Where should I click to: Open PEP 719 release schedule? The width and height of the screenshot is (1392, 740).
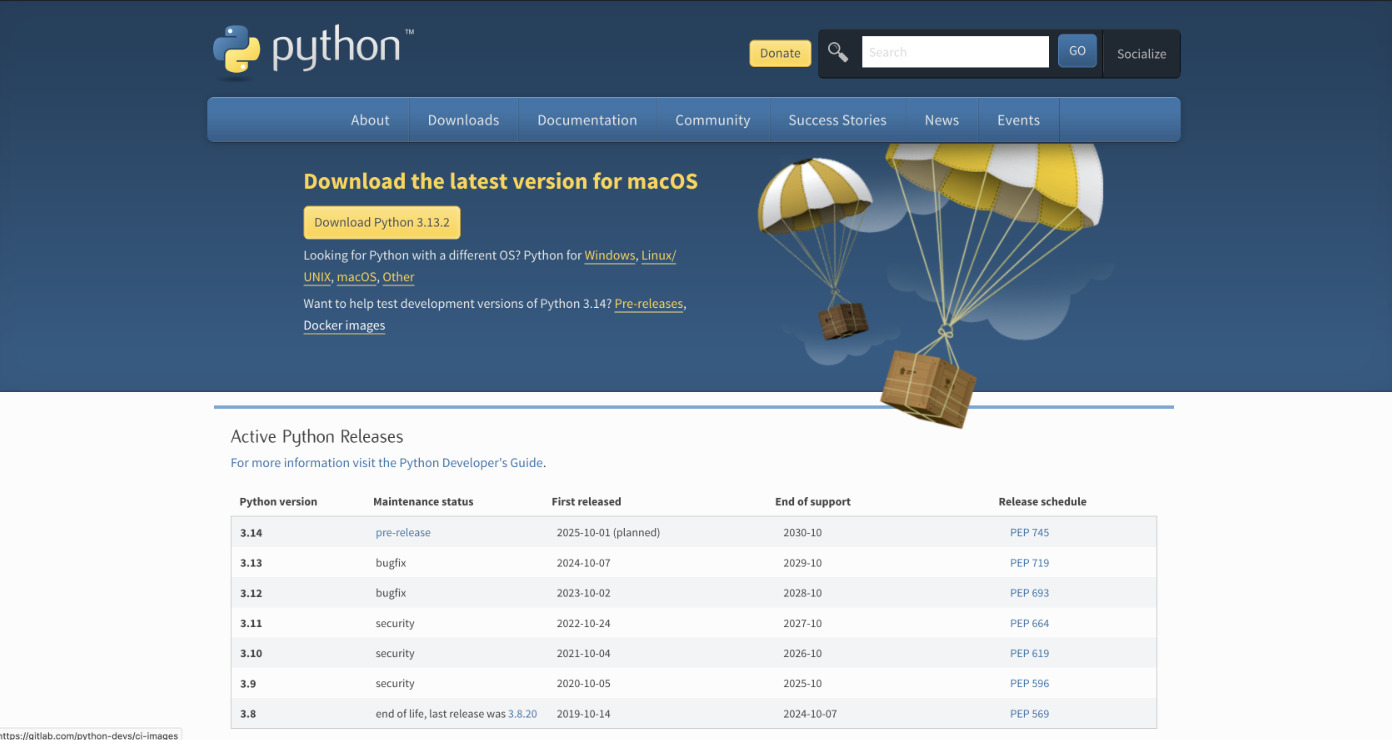point(1029,563)
